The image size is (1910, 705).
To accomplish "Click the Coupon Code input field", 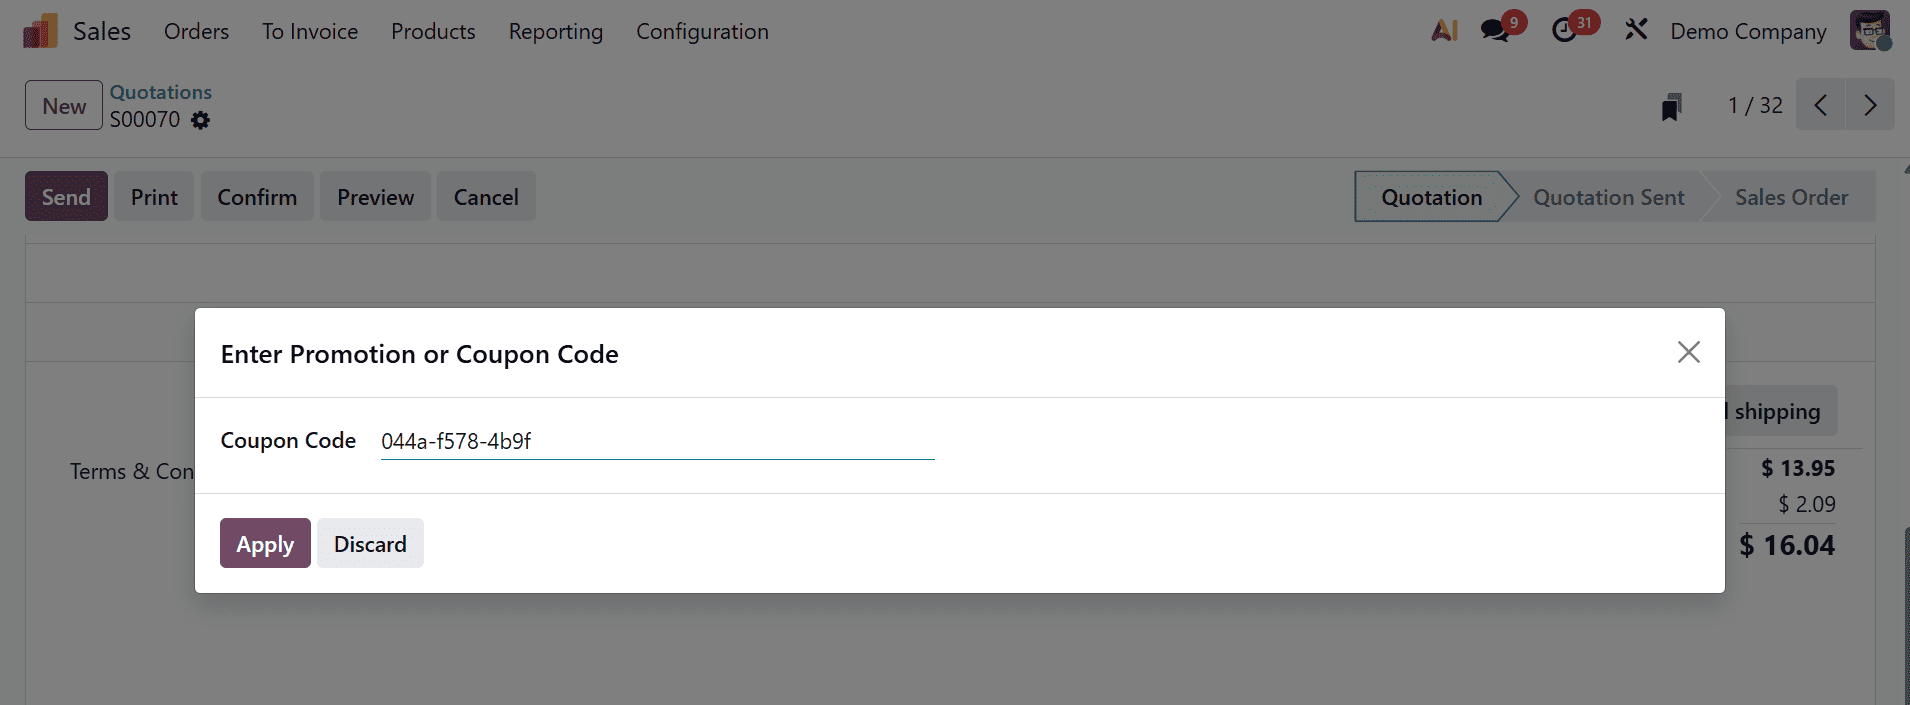I will [657, 441].
